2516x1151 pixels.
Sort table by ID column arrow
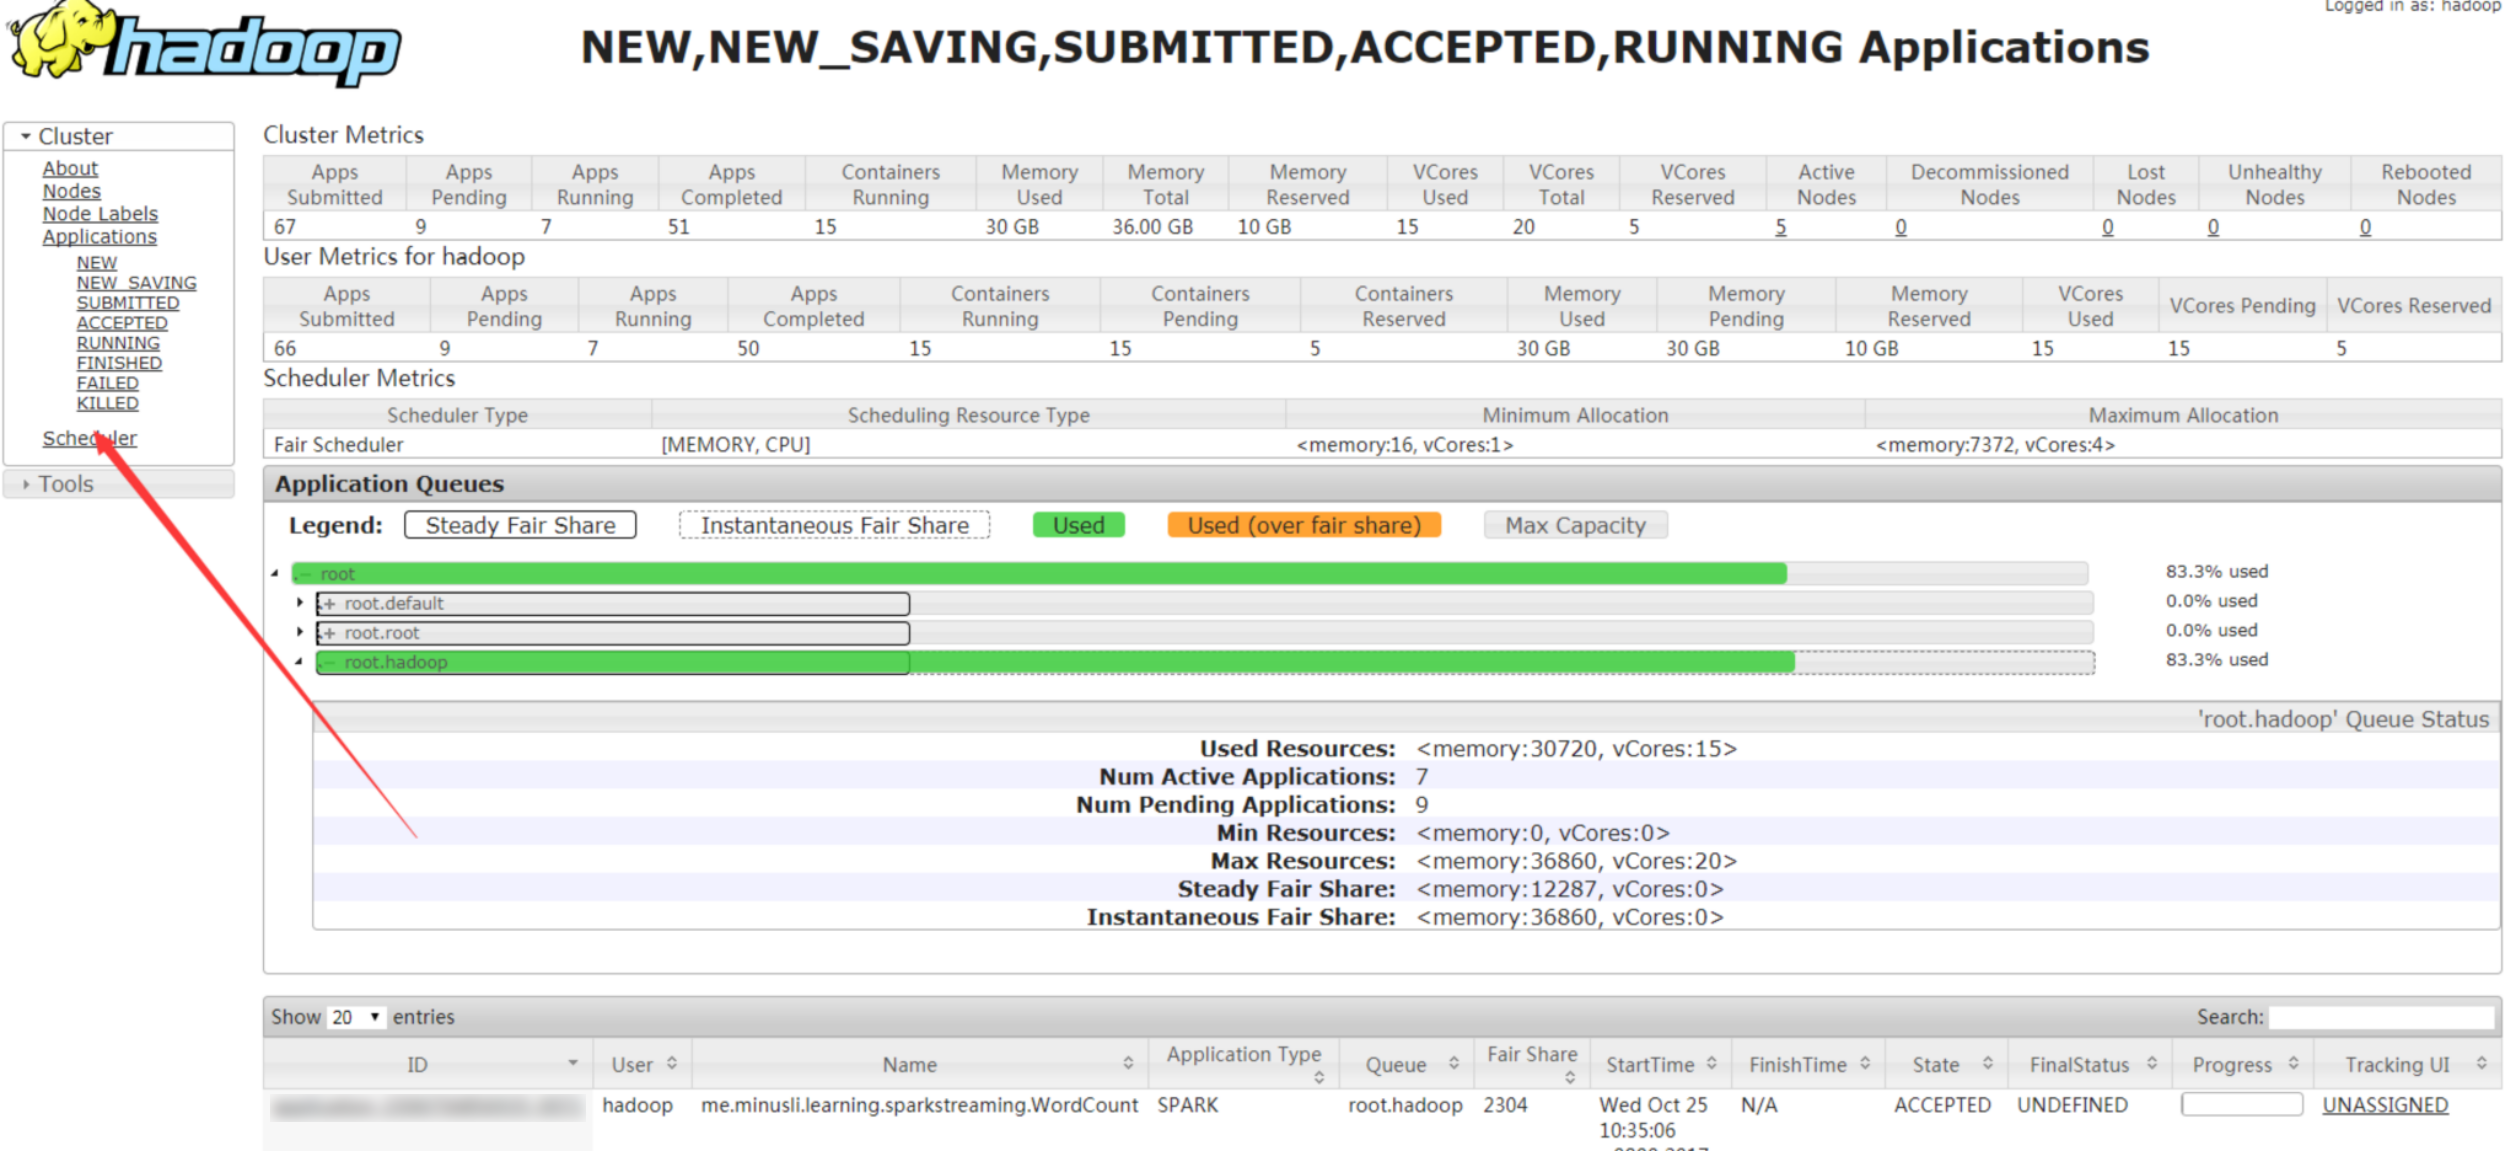573,1063
